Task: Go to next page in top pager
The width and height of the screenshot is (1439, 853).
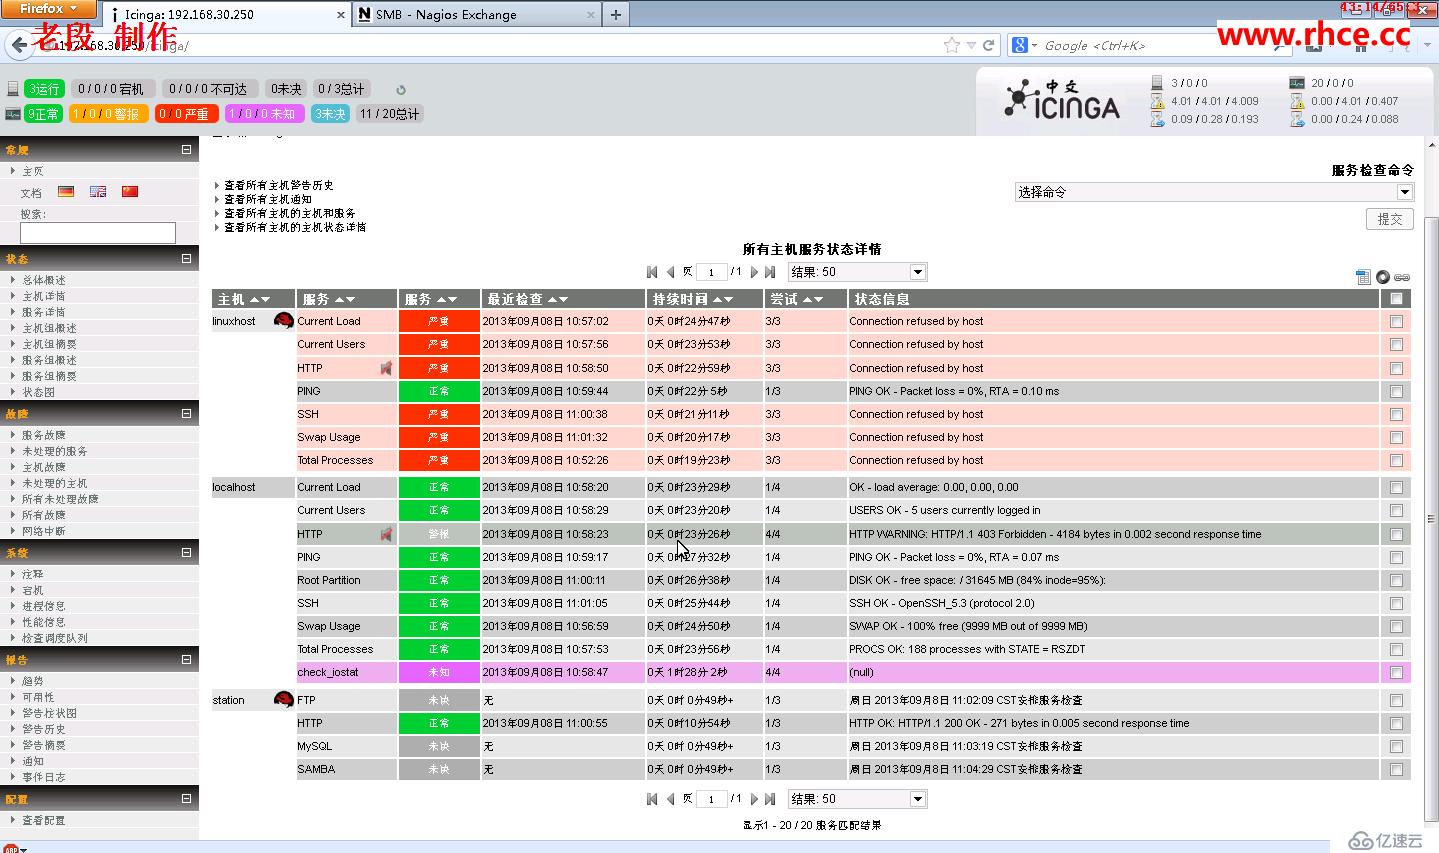Action: [754, 272]
